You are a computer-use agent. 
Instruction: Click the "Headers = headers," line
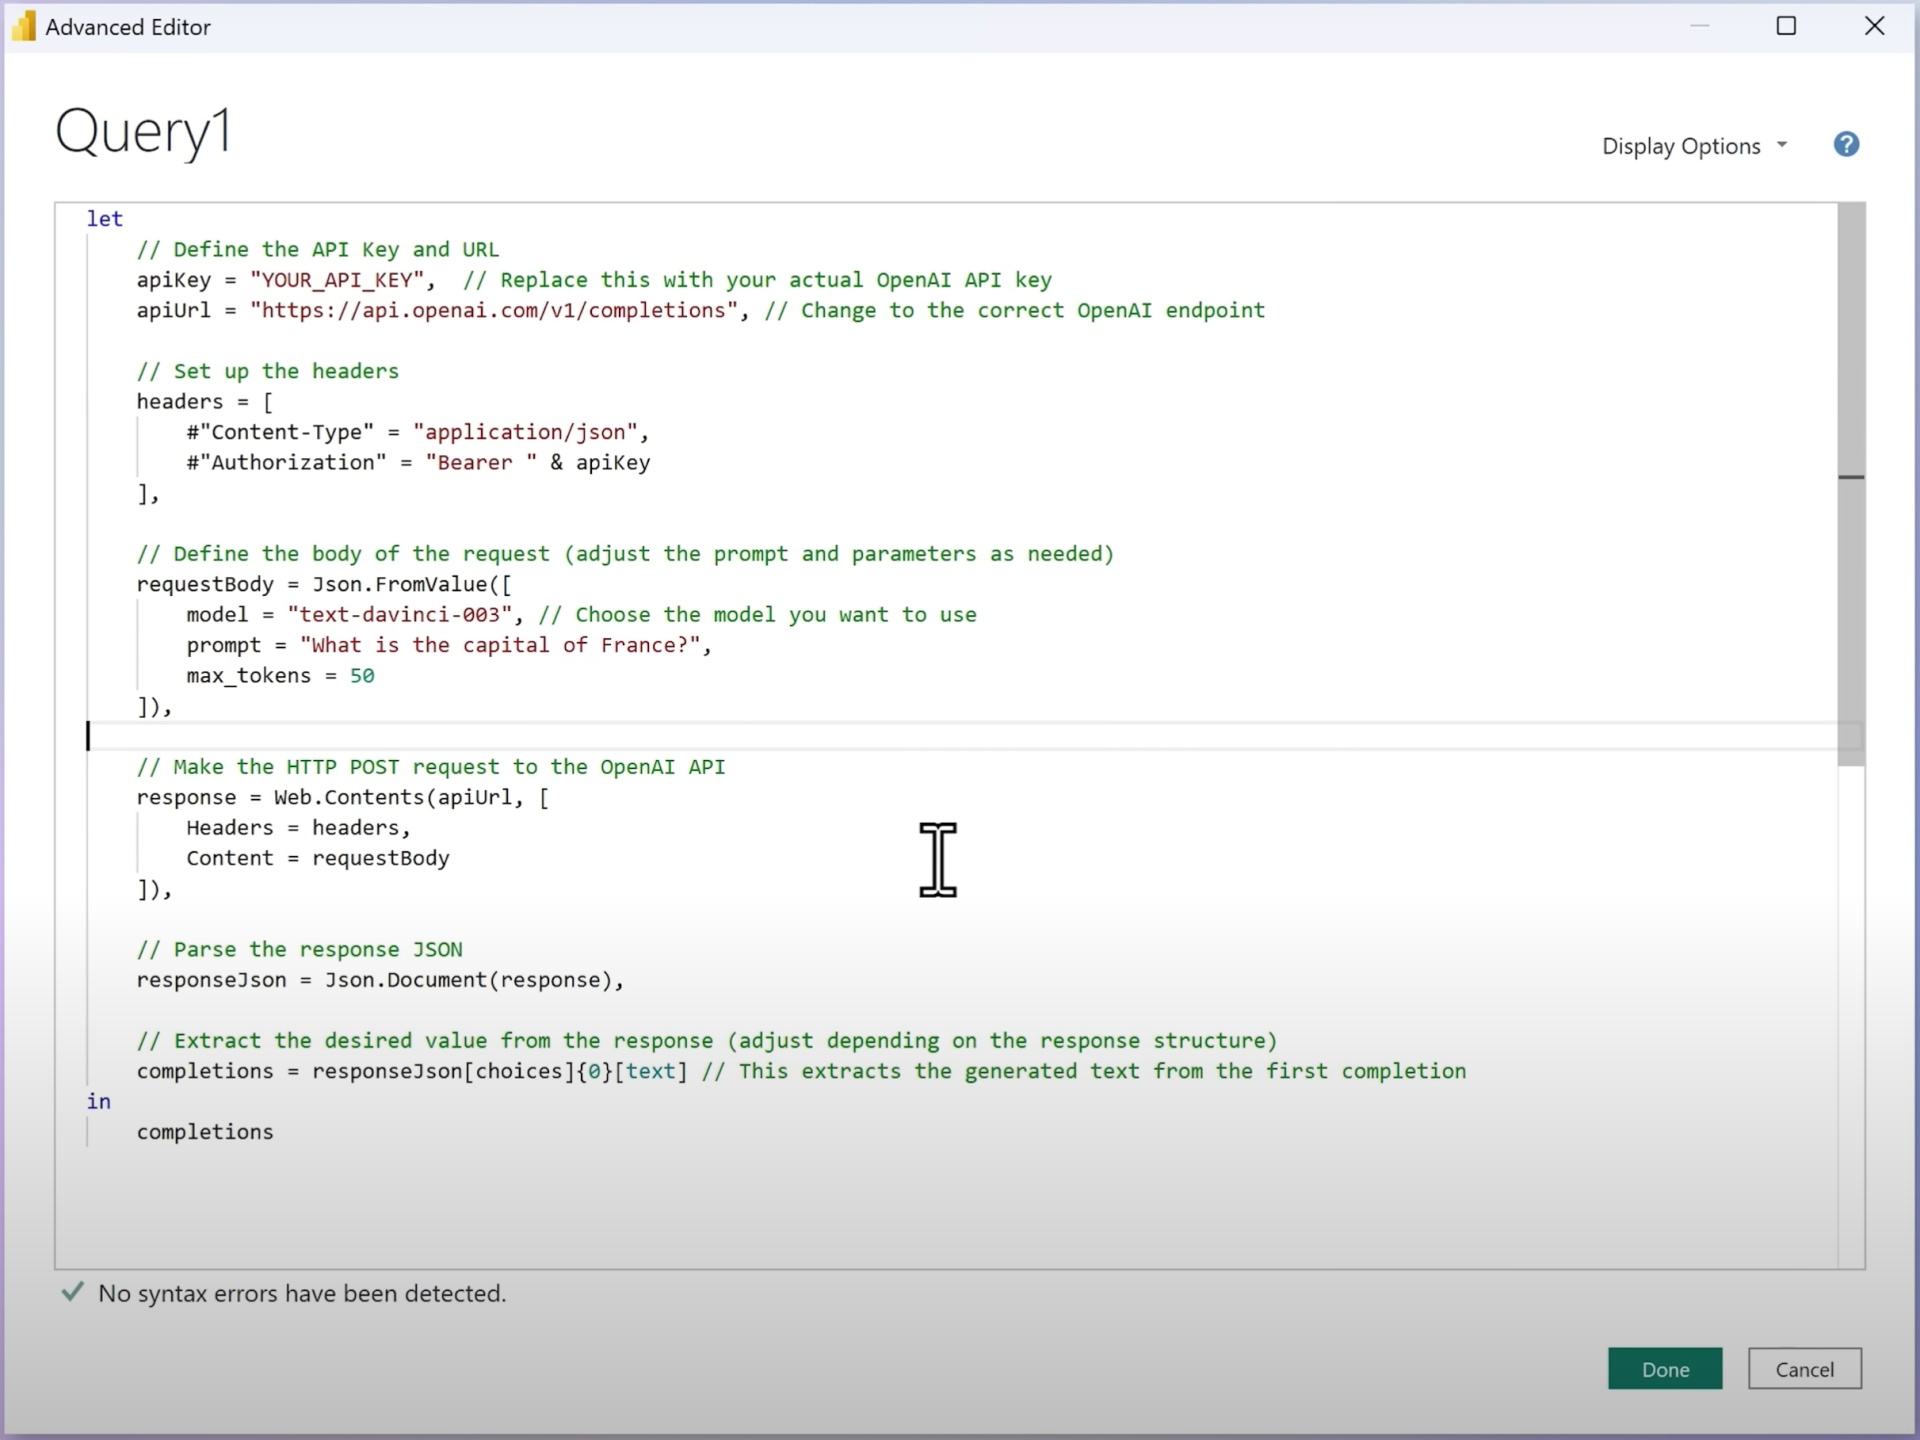[298, 827]
